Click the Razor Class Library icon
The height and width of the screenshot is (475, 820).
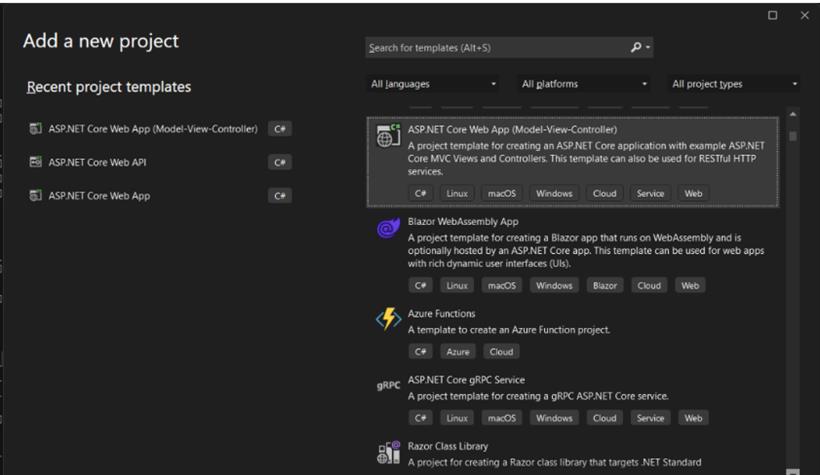[x=388, y=453]
